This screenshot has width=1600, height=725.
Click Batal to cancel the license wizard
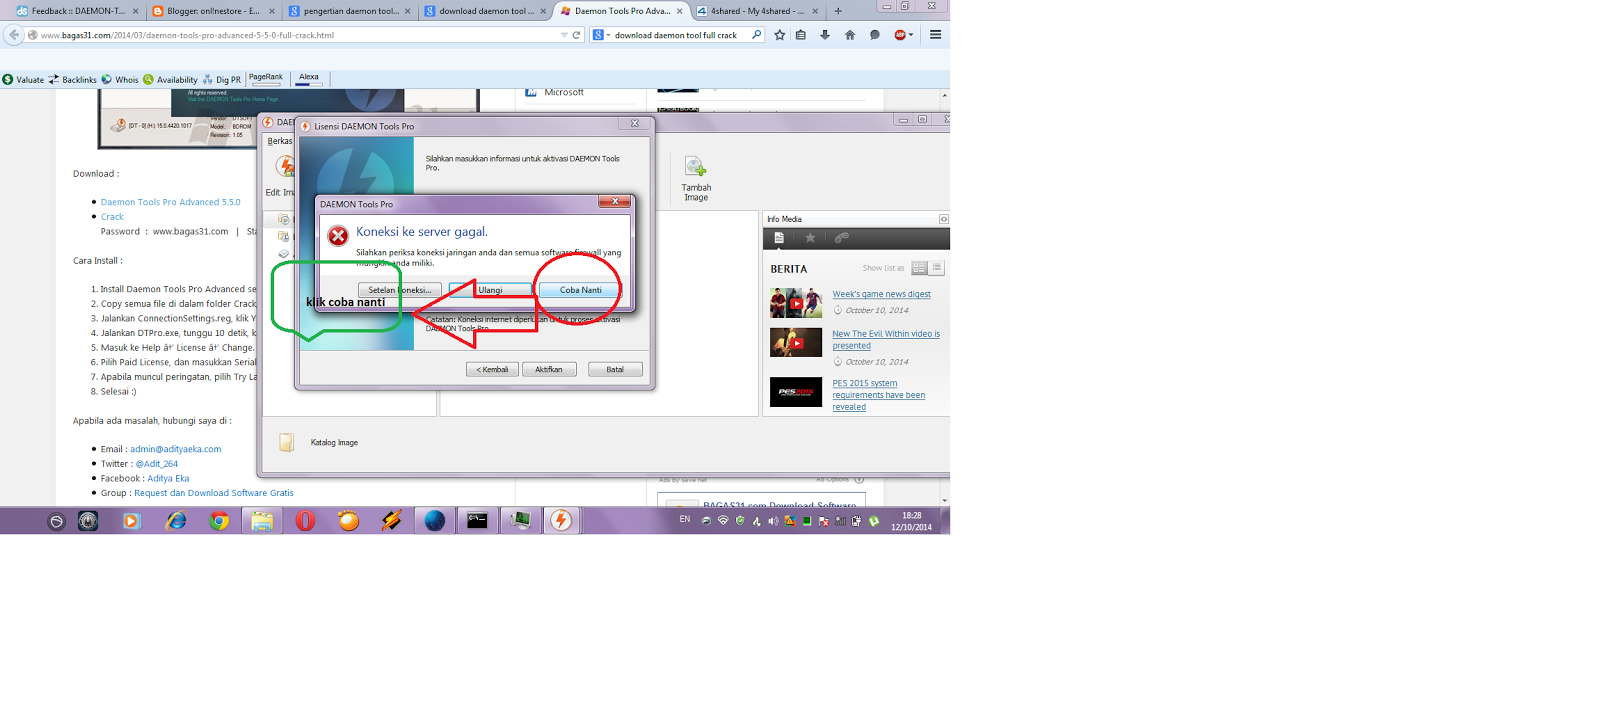pyautogui.click(x=615, y=369)
